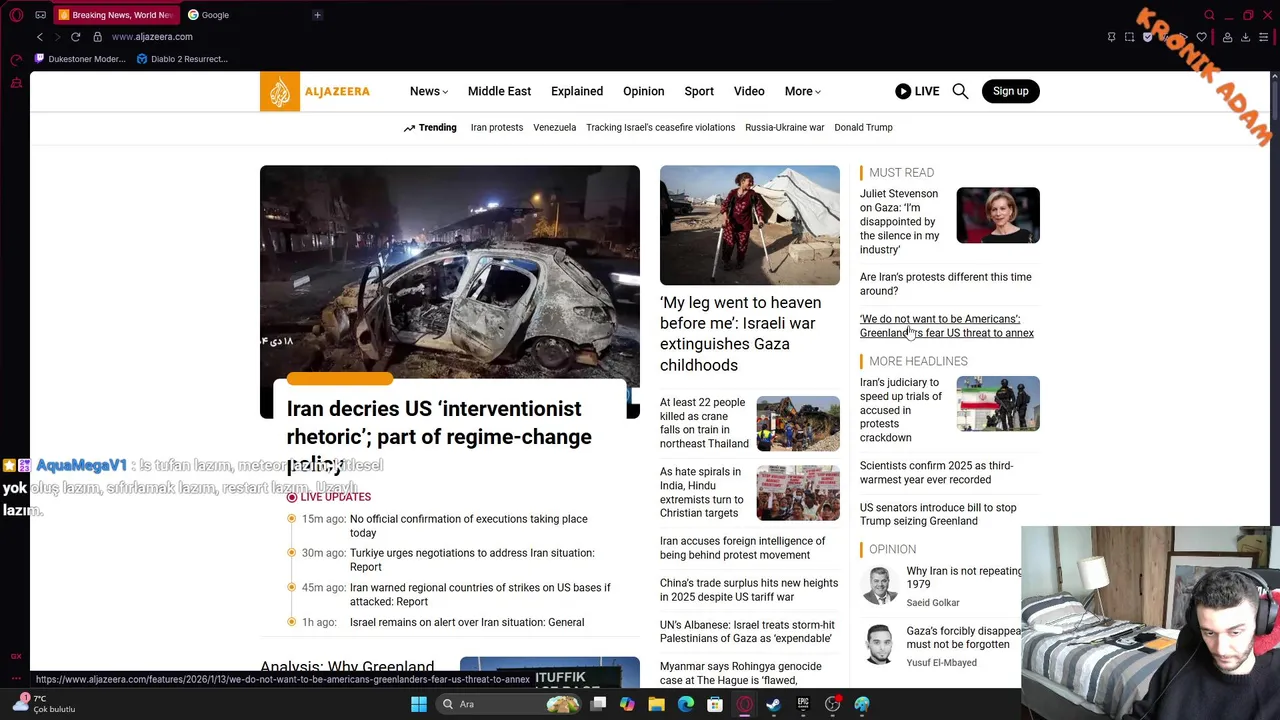Expand the More dropdown menu

coord(802,91)
